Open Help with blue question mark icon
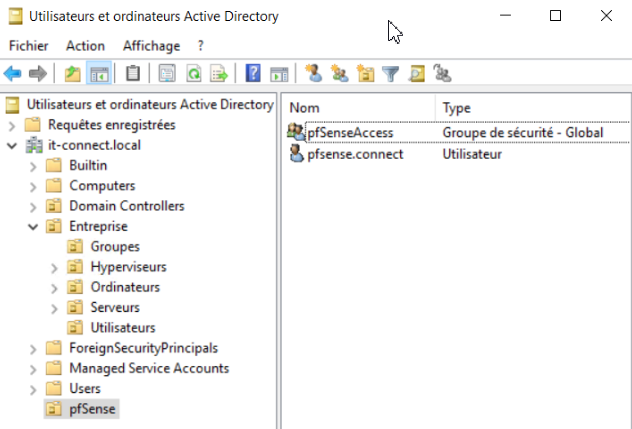The image size is (632, 429). 253,74
